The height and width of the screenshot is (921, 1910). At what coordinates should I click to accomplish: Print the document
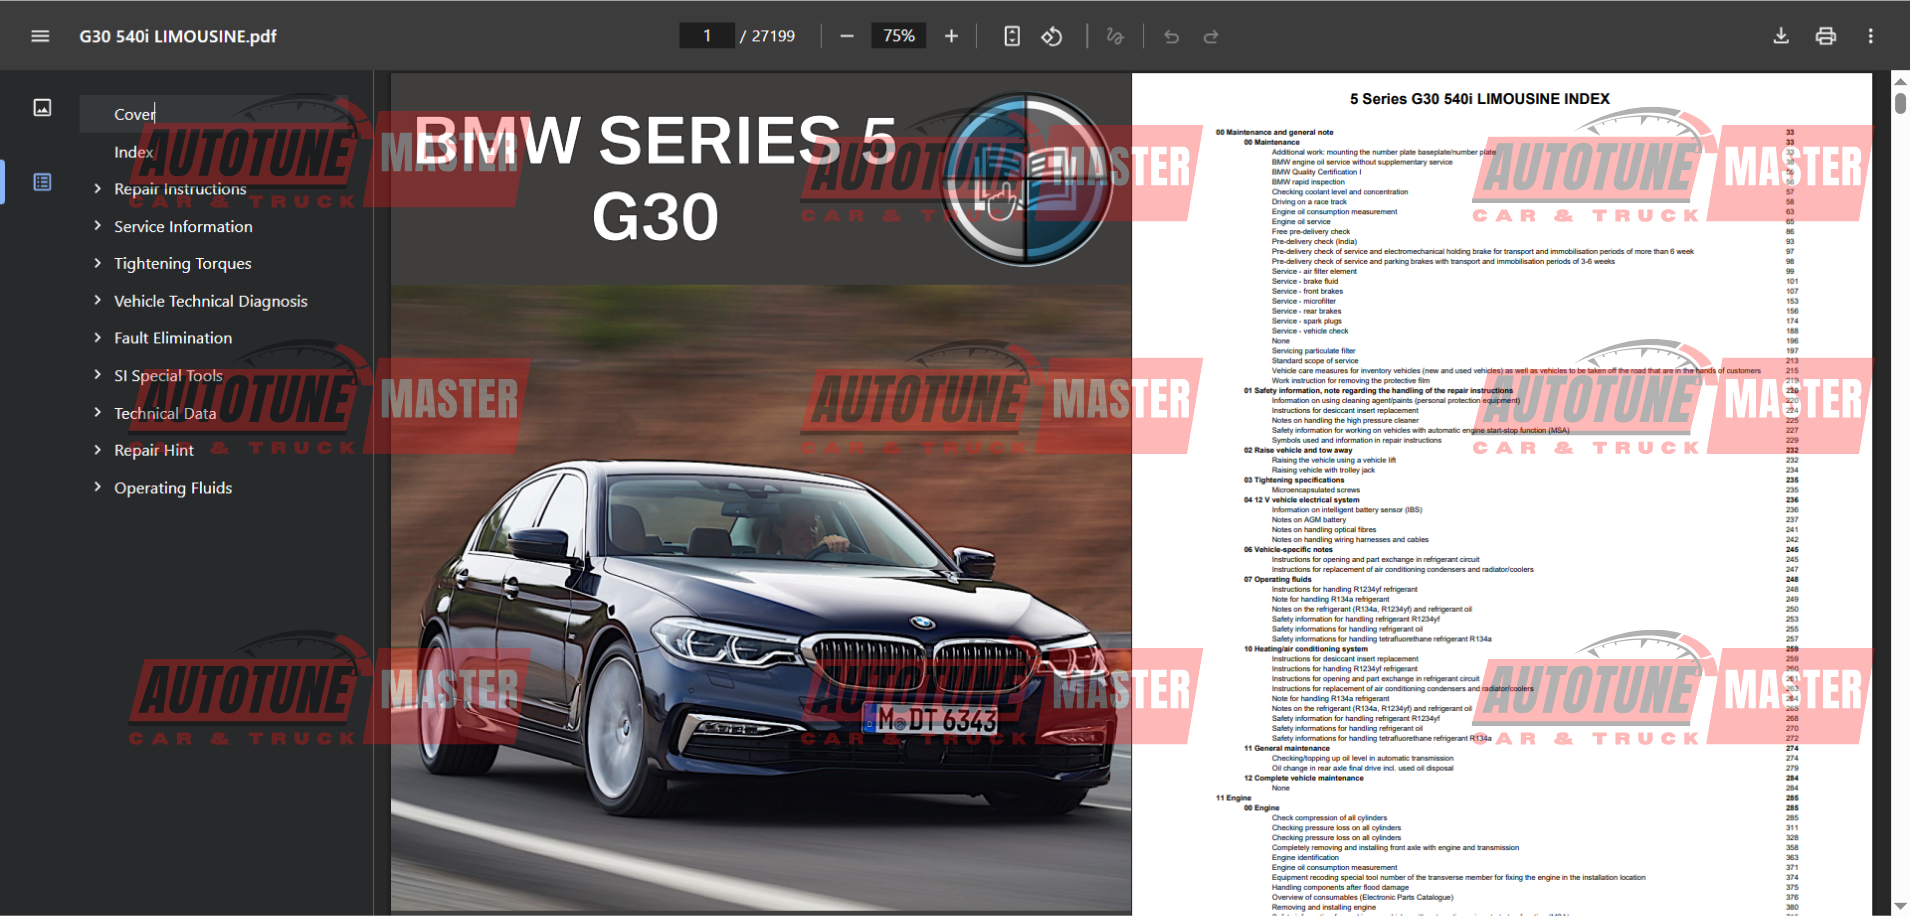pyautogui.click(x=1826, y=36)
